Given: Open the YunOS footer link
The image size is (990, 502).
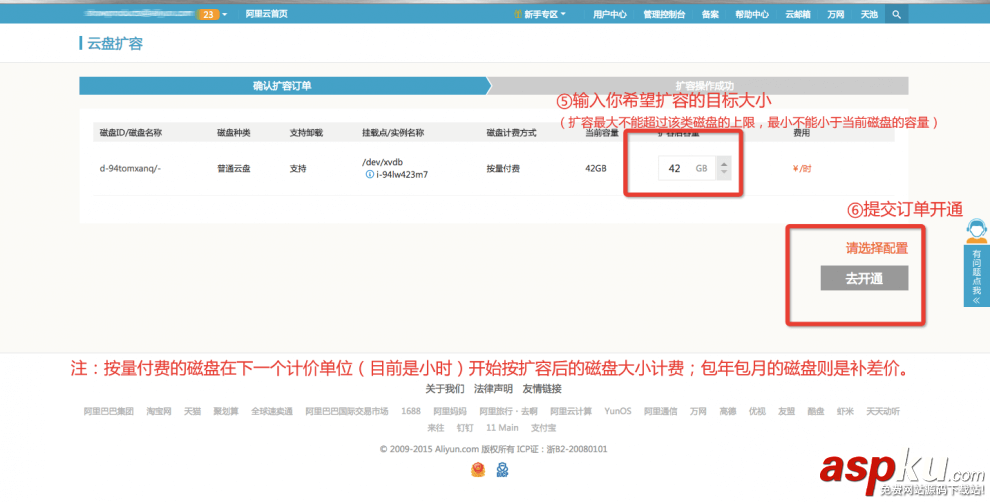Looking at the screenshot, I should pyautogui.click(x=617, y=411).
